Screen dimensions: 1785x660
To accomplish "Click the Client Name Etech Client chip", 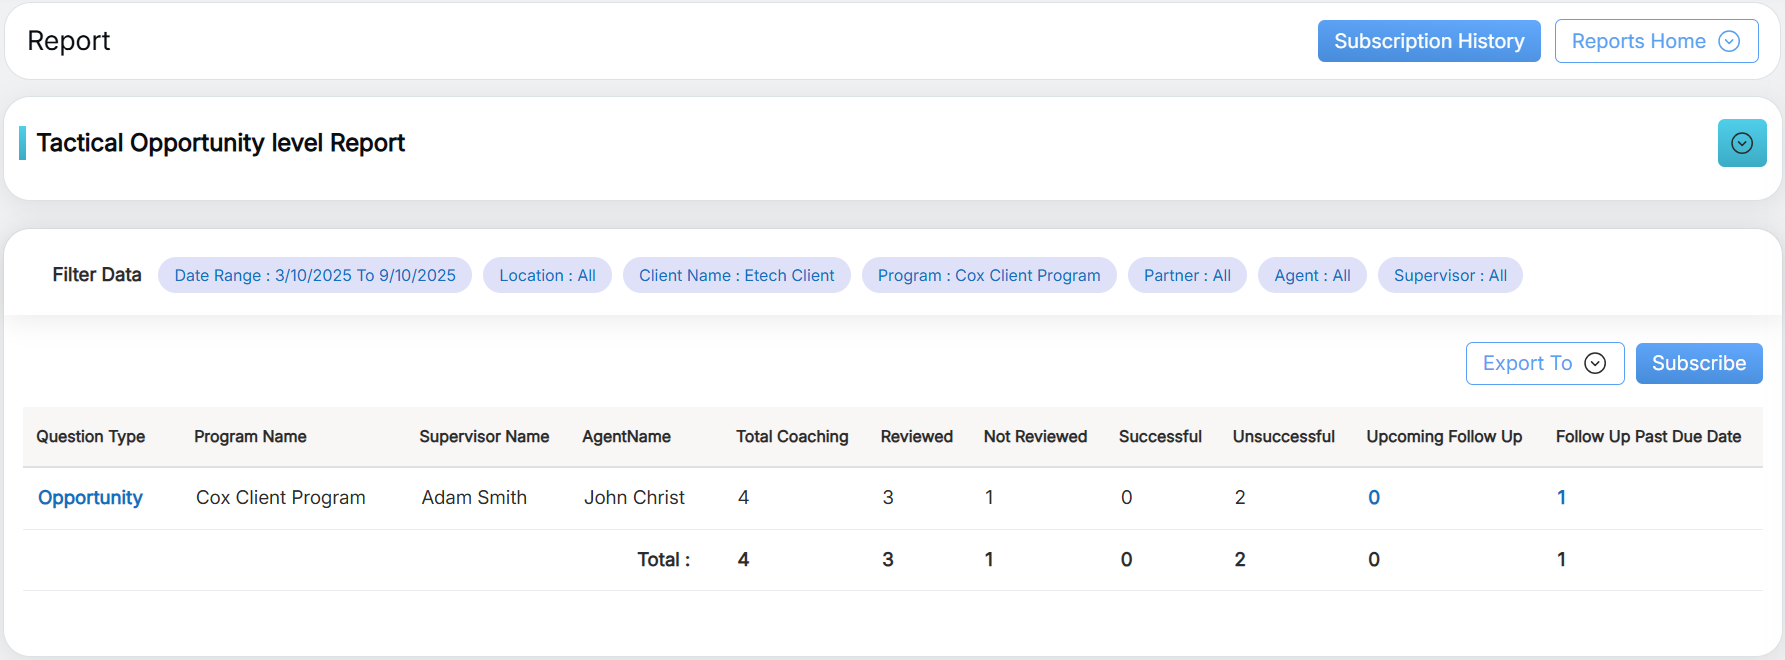I will point(736,275).
